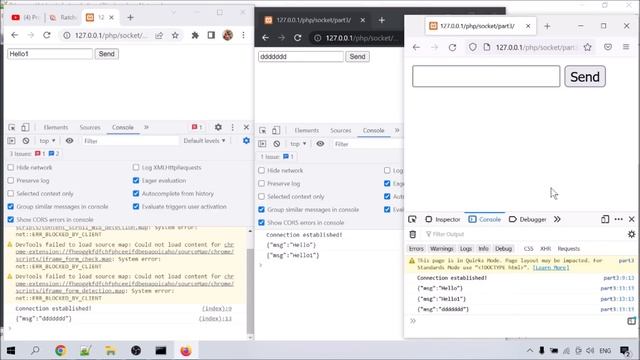Viewport: 640px width, 360px height.
Task: Select the Ratchet tab in left Chrome
Action: click(63, 18)
